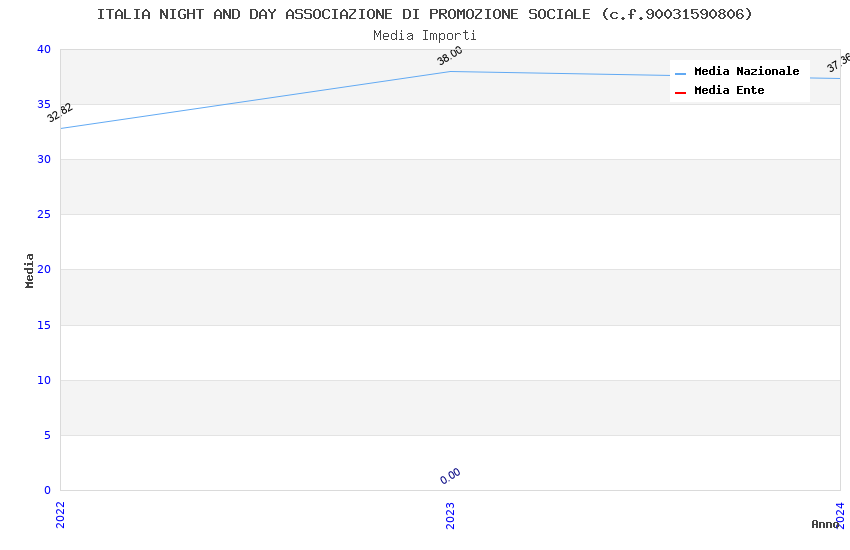Screen dimensions: 850x550
Task: Click the chart title with c.f.90031590806
Action: (x=425, y=14)
